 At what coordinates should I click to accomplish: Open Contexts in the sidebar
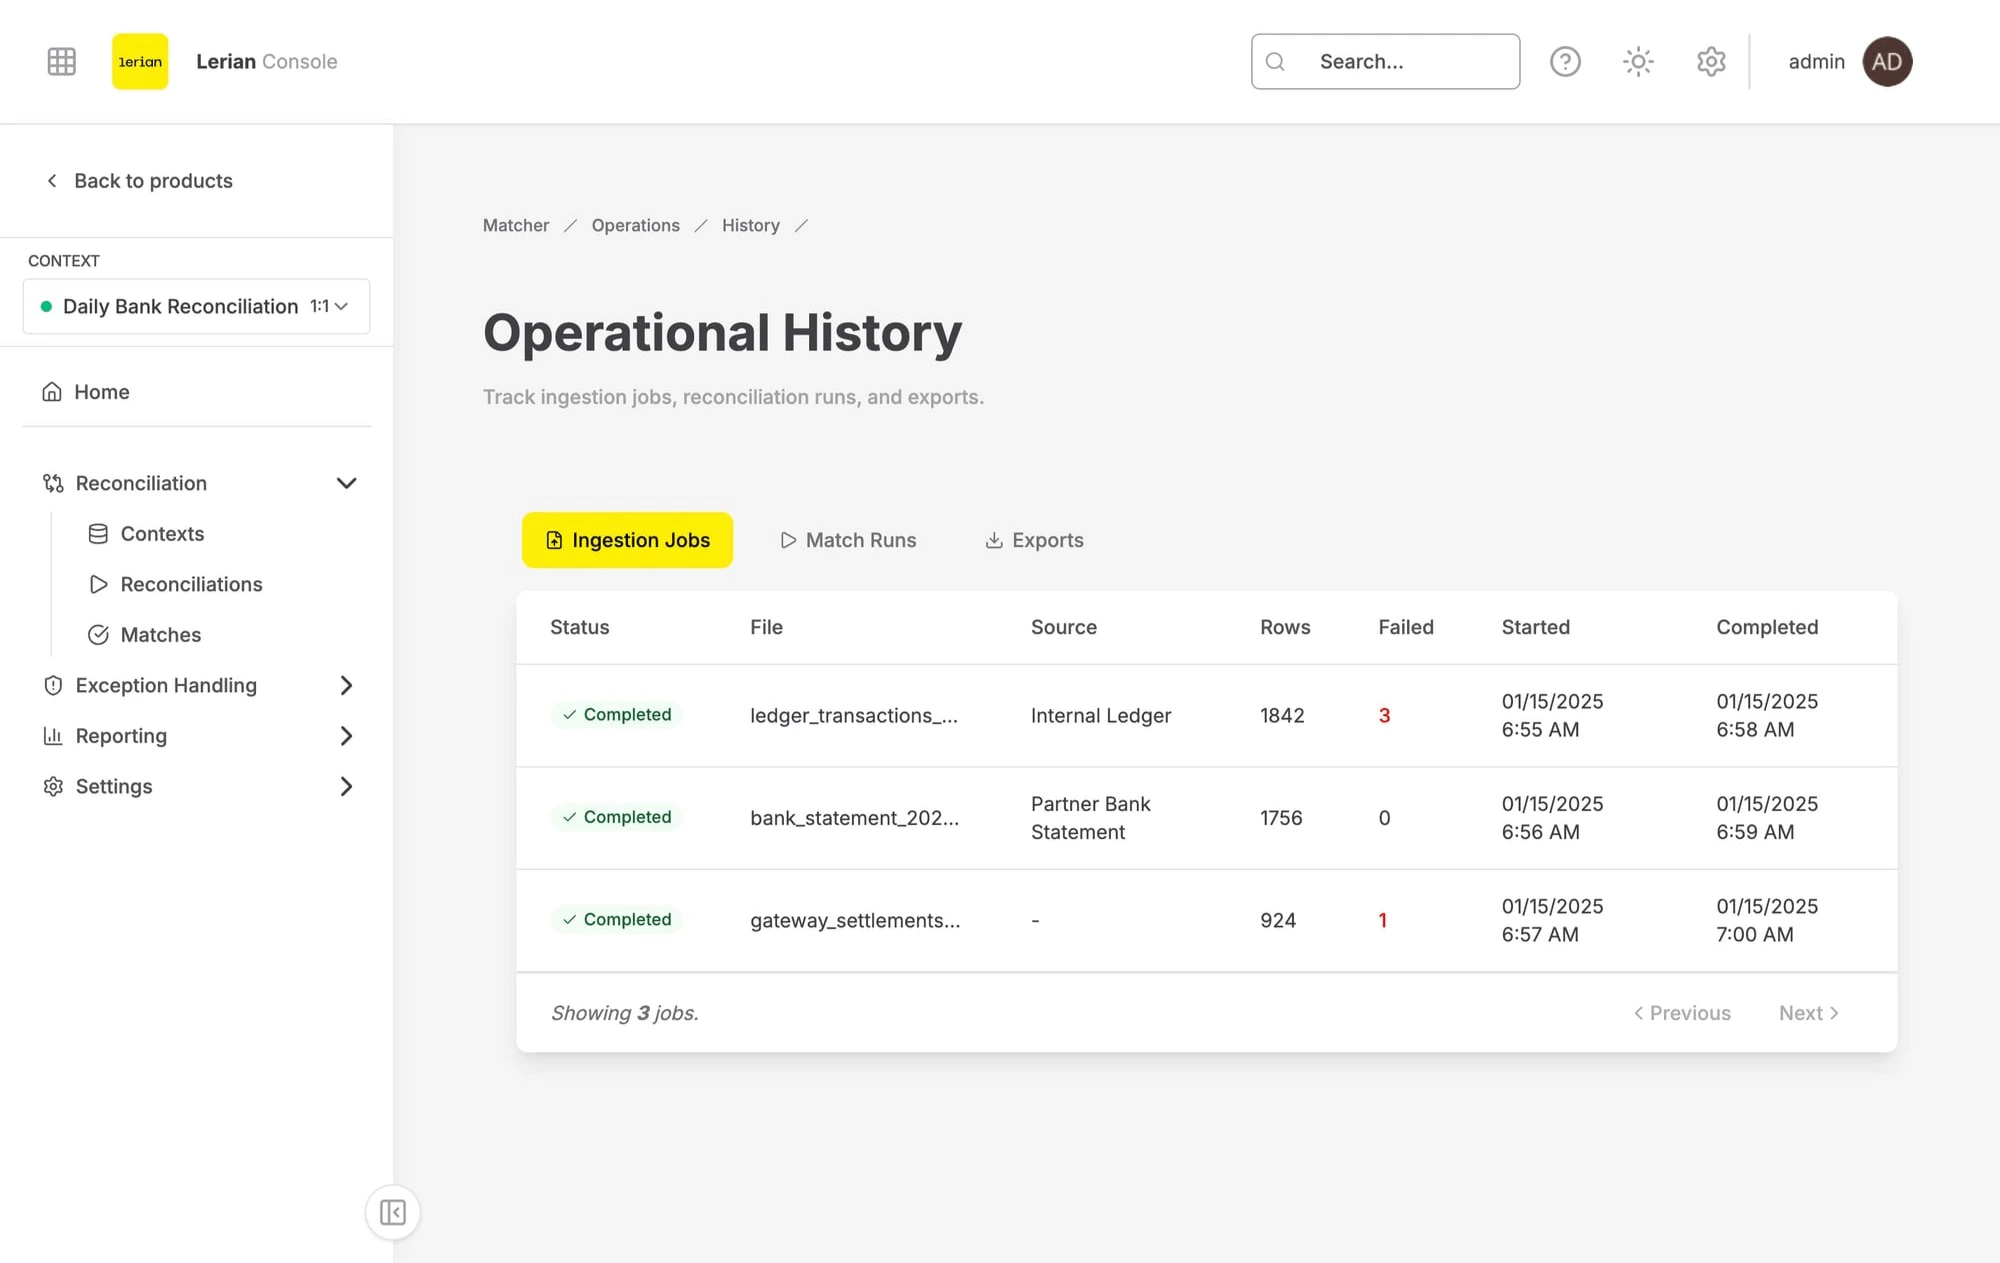pos(162,534)
